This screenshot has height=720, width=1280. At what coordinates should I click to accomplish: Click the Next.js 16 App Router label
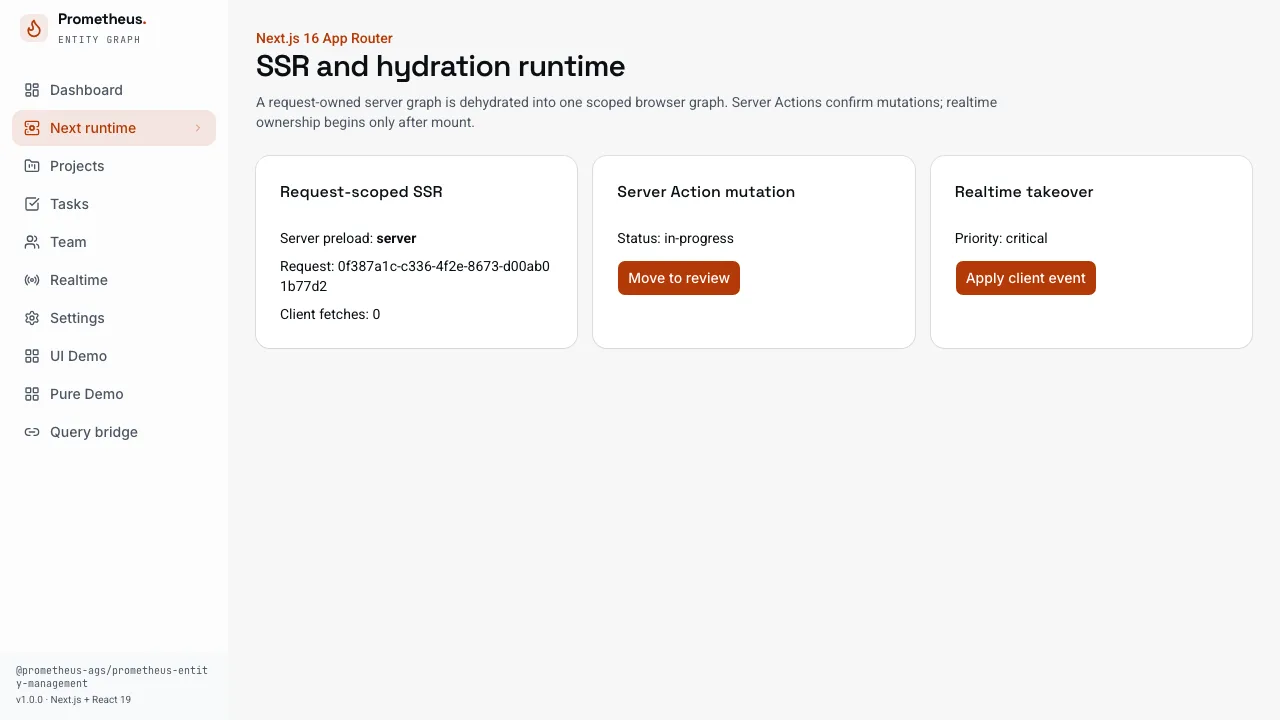tap(324, 38)
